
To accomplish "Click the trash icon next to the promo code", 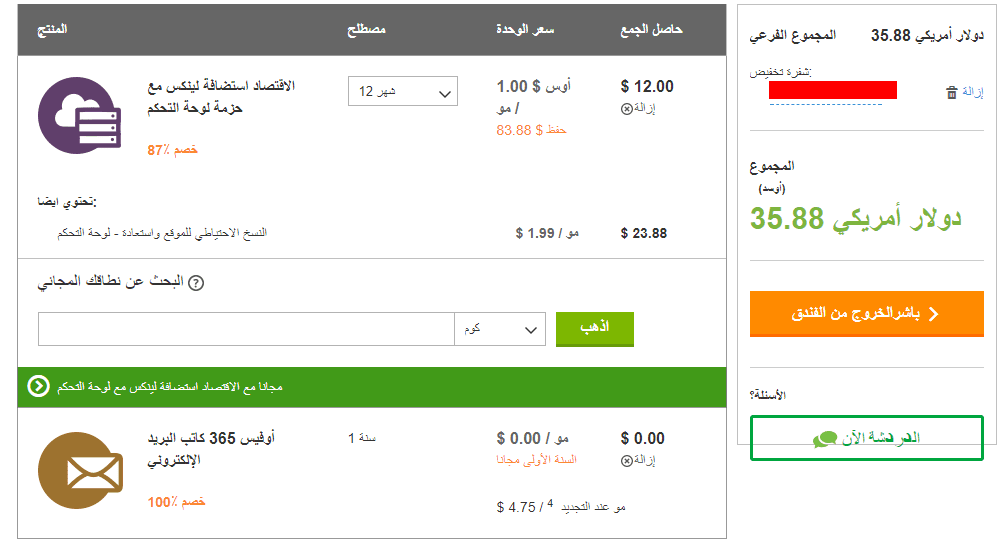I will coord(951,92).
